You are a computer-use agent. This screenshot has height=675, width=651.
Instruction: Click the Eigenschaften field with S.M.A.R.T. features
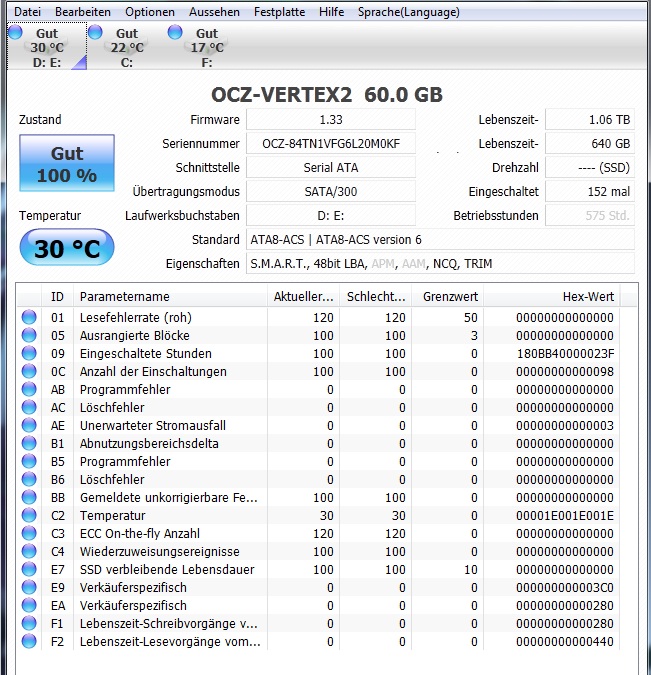coord(440,263)
